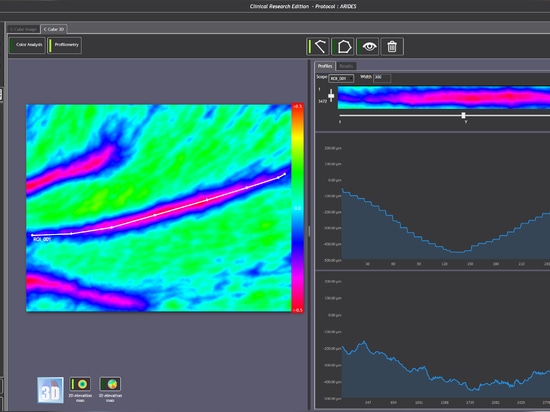Select the Profiles tab

click(x=325, y=66)
